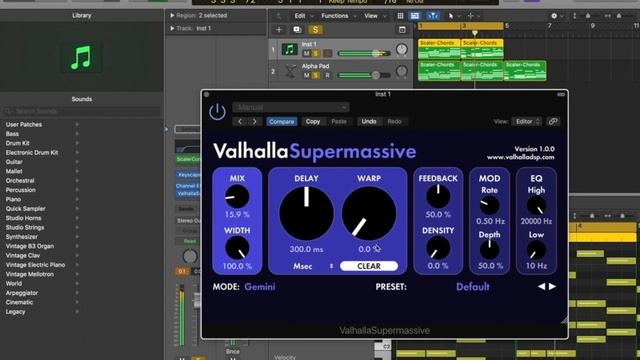Click the Inst 1 pan knob
Viewport: 640px width, 360px height.
[x=402, y=50]
